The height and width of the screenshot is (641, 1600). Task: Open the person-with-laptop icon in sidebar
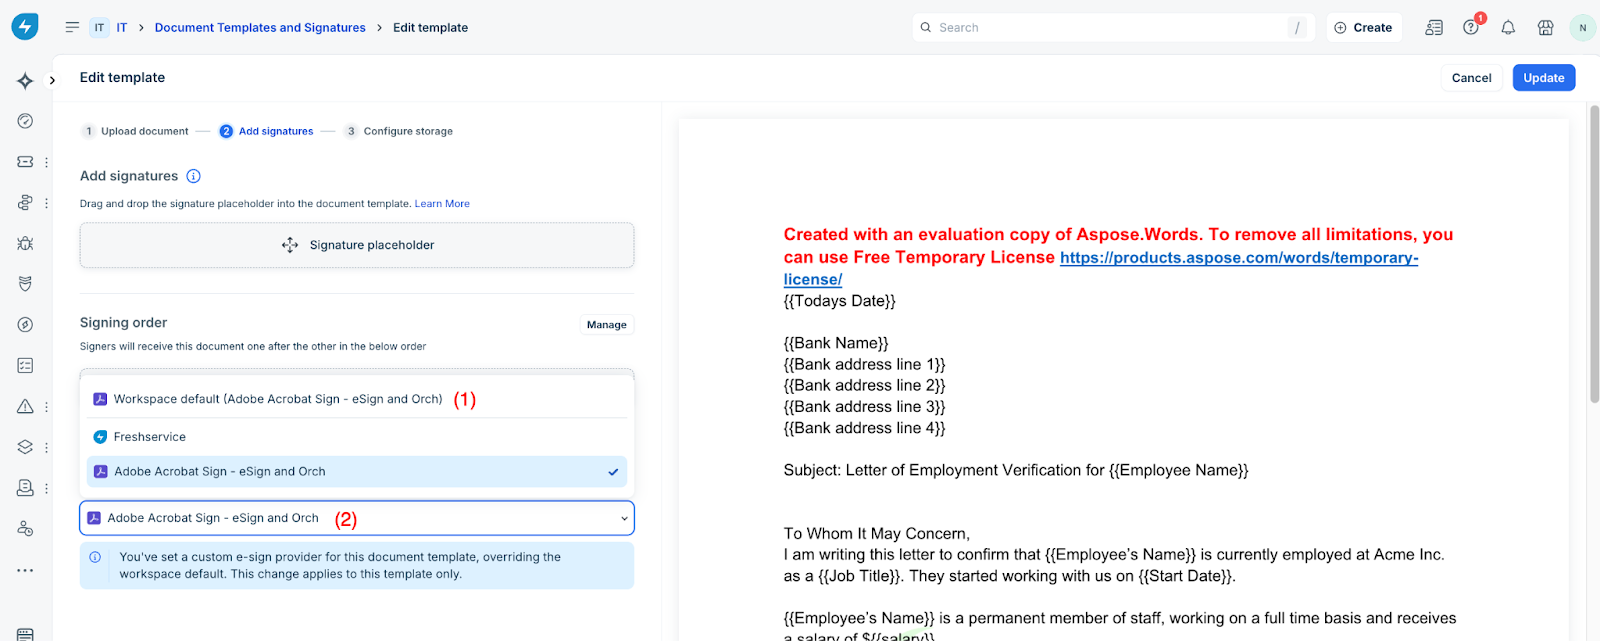coord(25,488)
